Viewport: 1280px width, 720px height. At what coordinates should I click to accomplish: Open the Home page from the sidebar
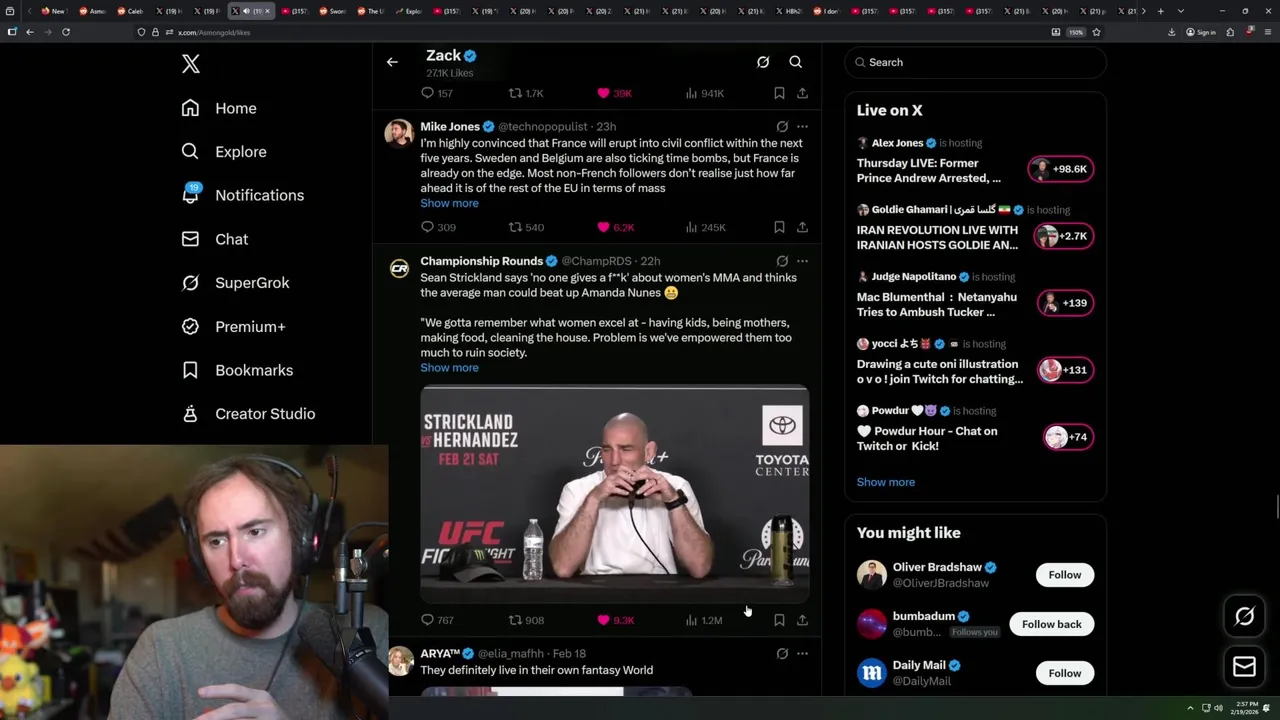[219, 108]
